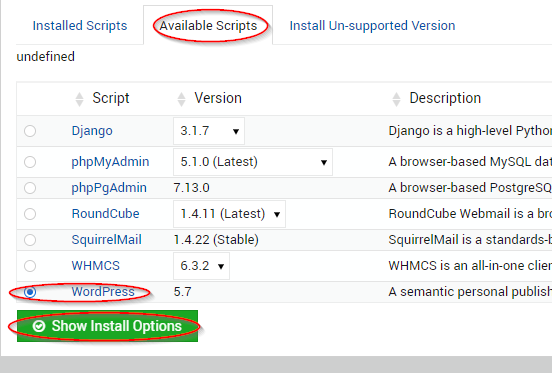Click the Show Install Options button
Screen dimensions: 552x373
[107, 326]
